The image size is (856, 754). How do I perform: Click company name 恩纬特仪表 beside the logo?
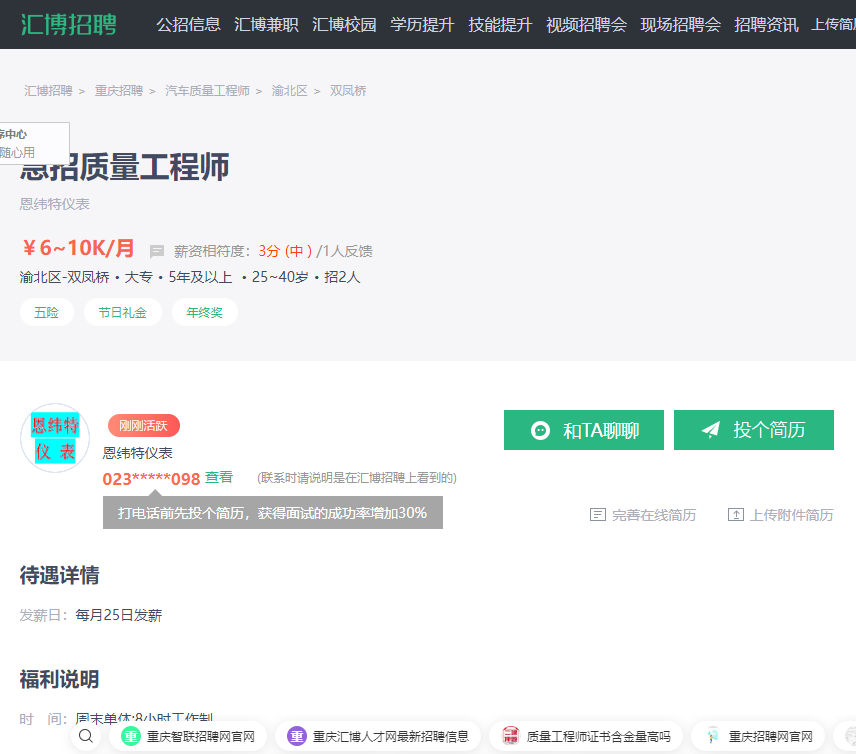pyautogui.click(x=138, y=453)
